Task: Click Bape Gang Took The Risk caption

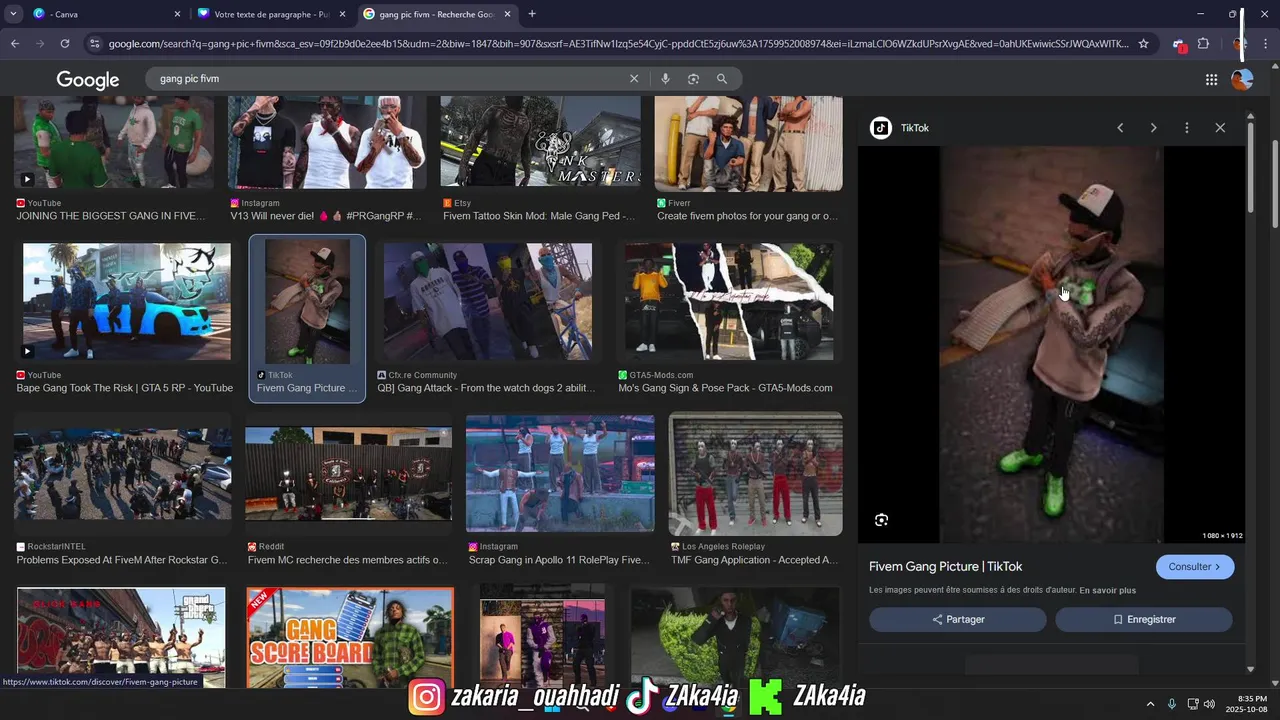Action: point(125,388)
